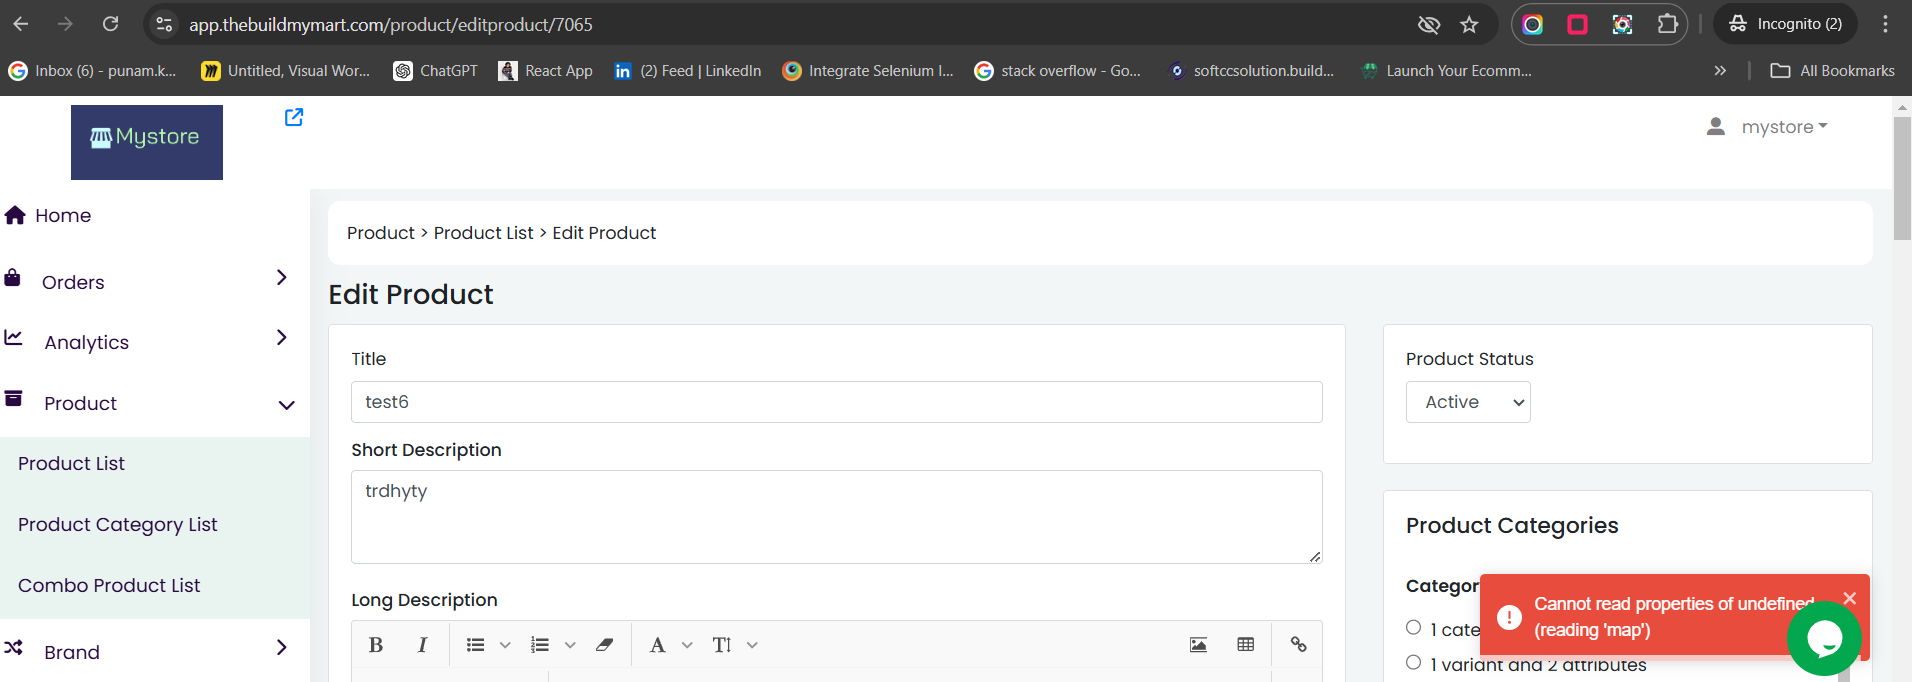The height and width of the screenshot is (682, 1912).
Task: Click into the Title input field
Action: (837, 402)
